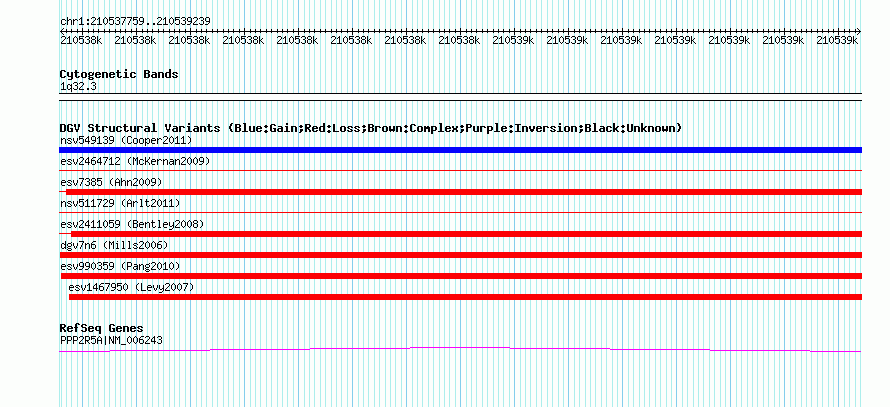Image resolution: width=890 pixels, height=407 pixels.
Task: Click the chr1:210537759..210539239 coordinate text
Action: point(136,21)
